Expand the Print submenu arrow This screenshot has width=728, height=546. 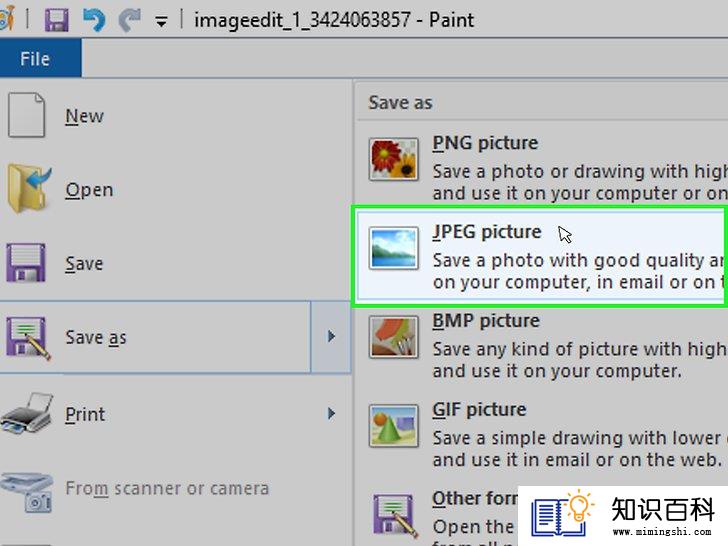(331, 413)
